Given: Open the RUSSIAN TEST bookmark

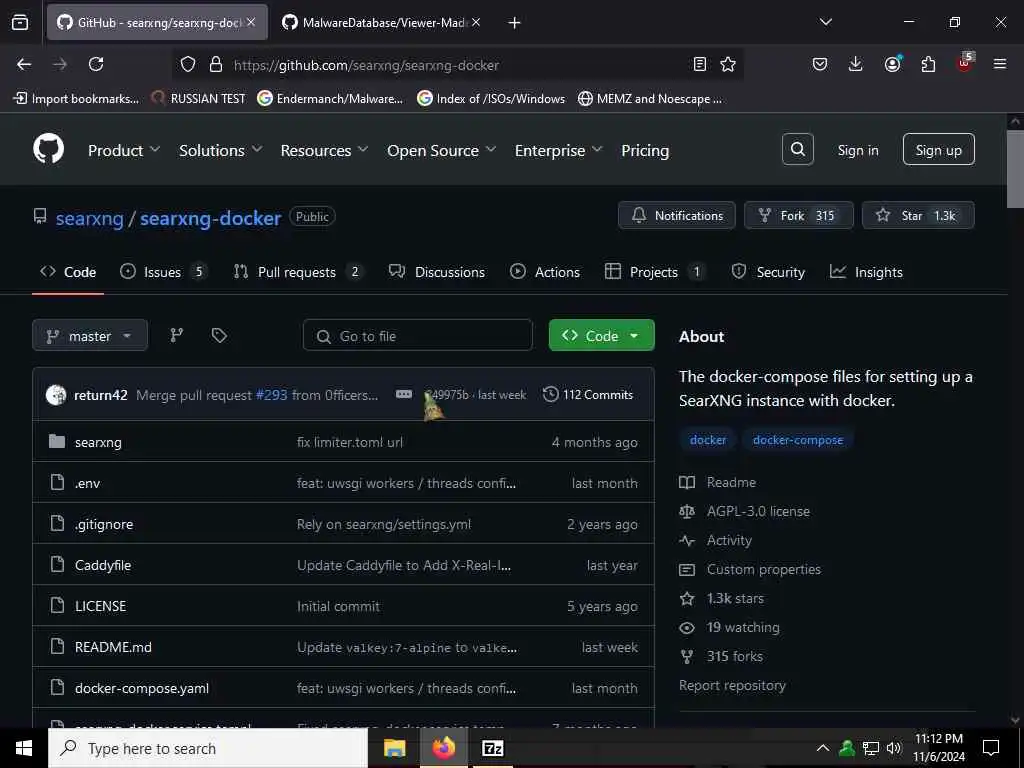Looking at the screenshot, I should coord(199,99).
